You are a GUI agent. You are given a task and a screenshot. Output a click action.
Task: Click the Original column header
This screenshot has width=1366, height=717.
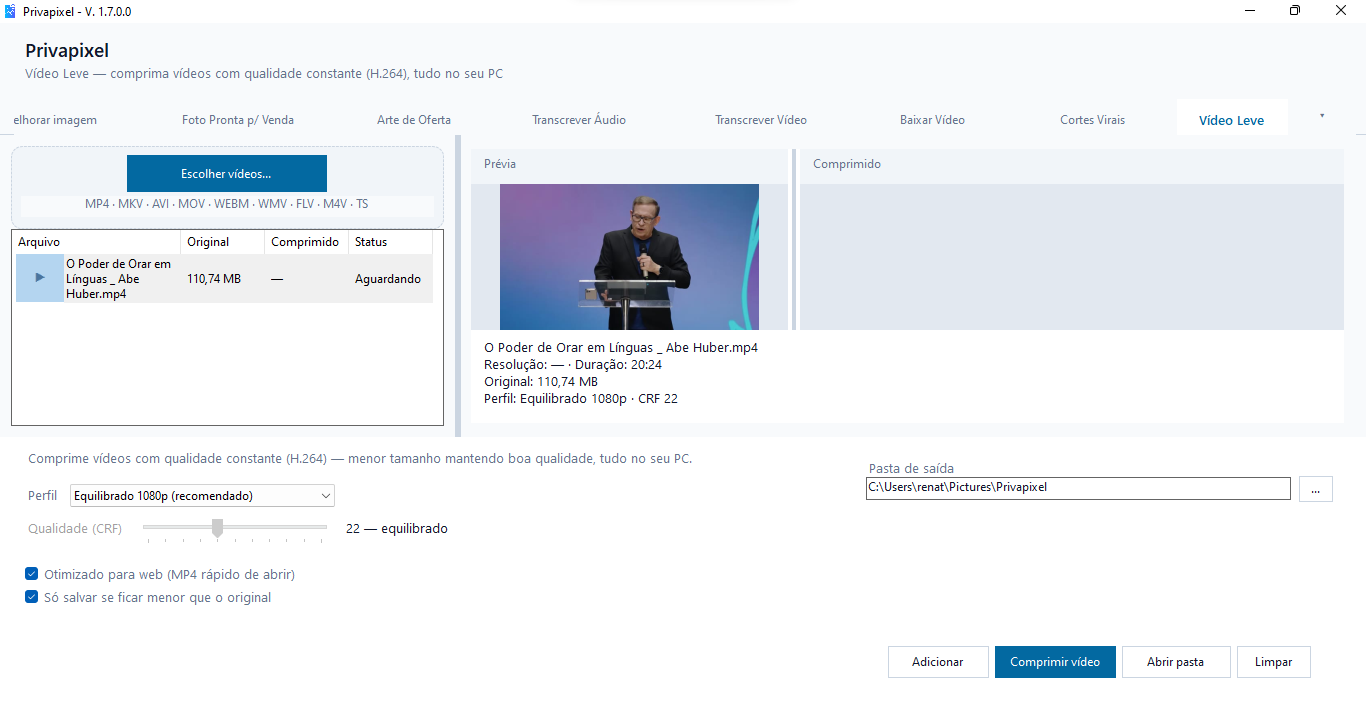223,242
